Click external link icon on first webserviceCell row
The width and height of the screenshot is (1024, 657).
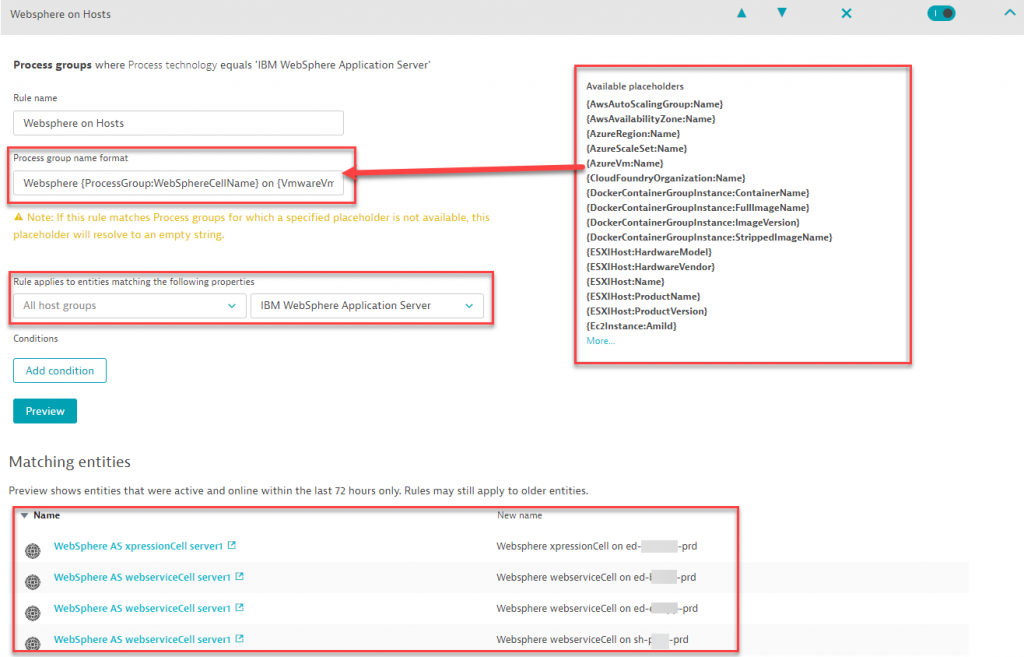click(239, 577)
